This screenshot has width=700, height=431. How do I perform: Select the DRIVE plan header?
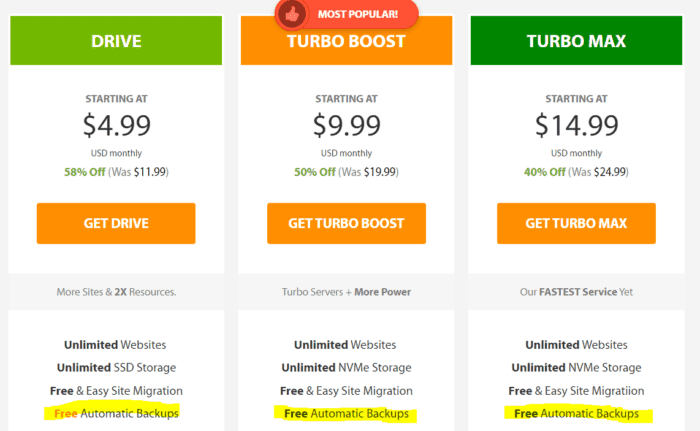coord(116,41)
